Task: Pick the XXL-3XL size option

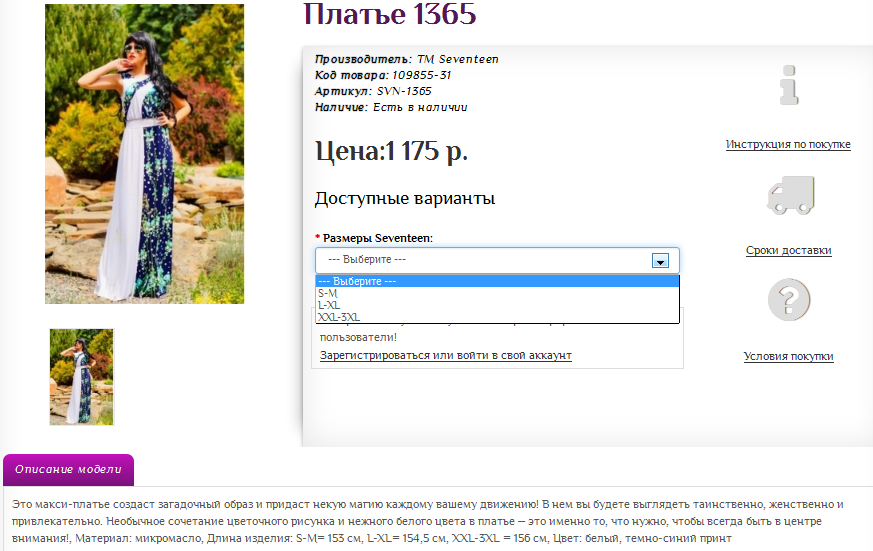Action: pyautogui.click(x=337, y=317)
